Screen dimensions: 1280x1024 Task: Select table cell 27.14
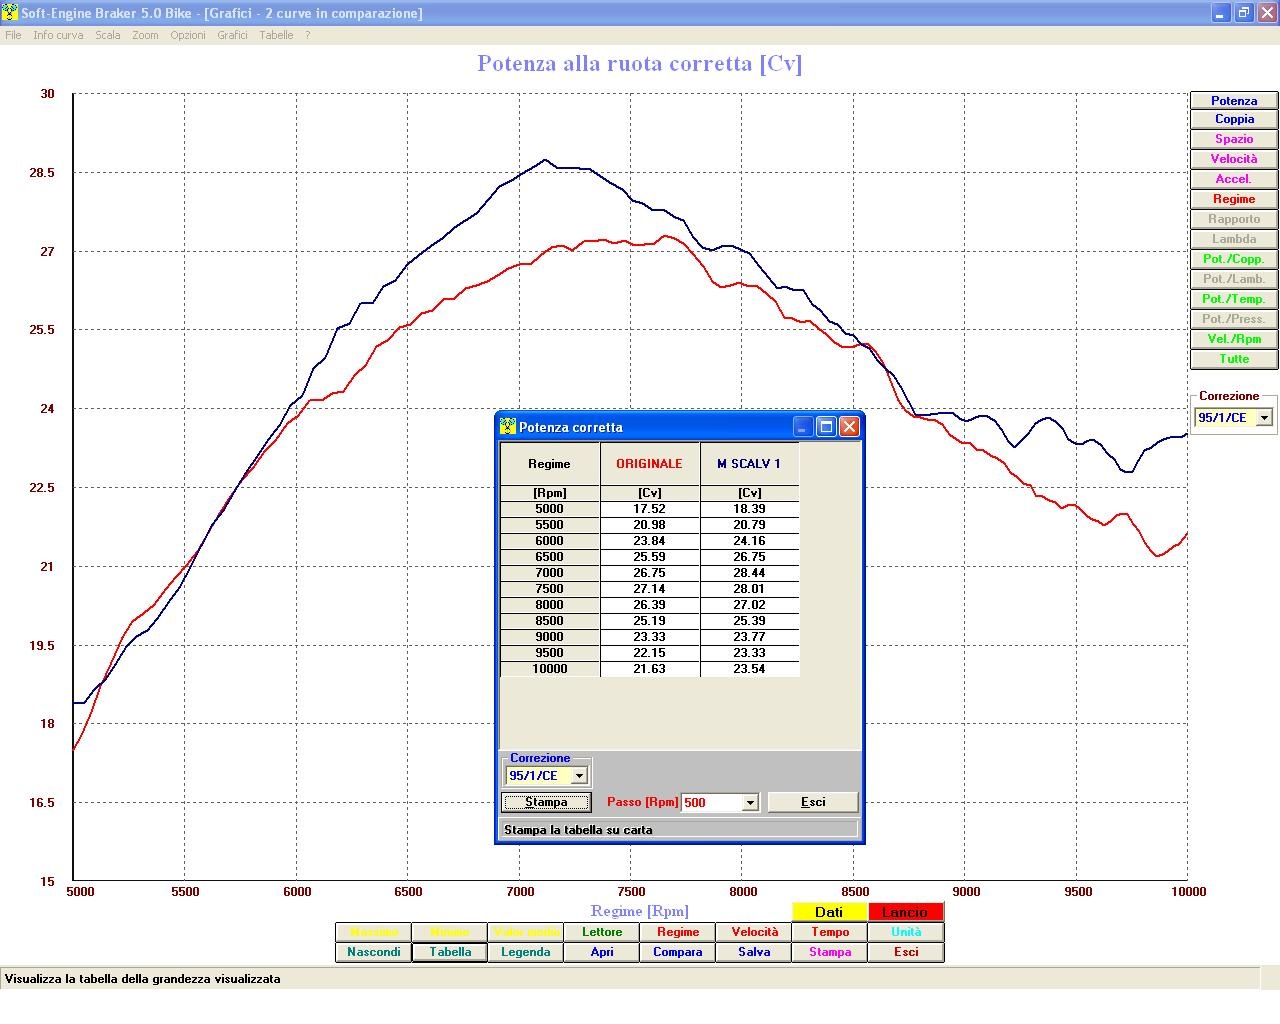[x=649, y=589]
